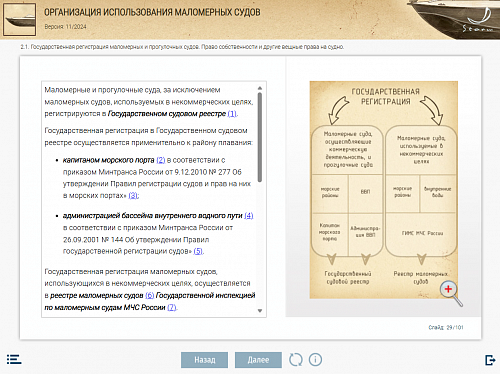Click the 'Версия: 11/2024' label
This screenshot has height=374, width=500.
[x=65, y=27]
